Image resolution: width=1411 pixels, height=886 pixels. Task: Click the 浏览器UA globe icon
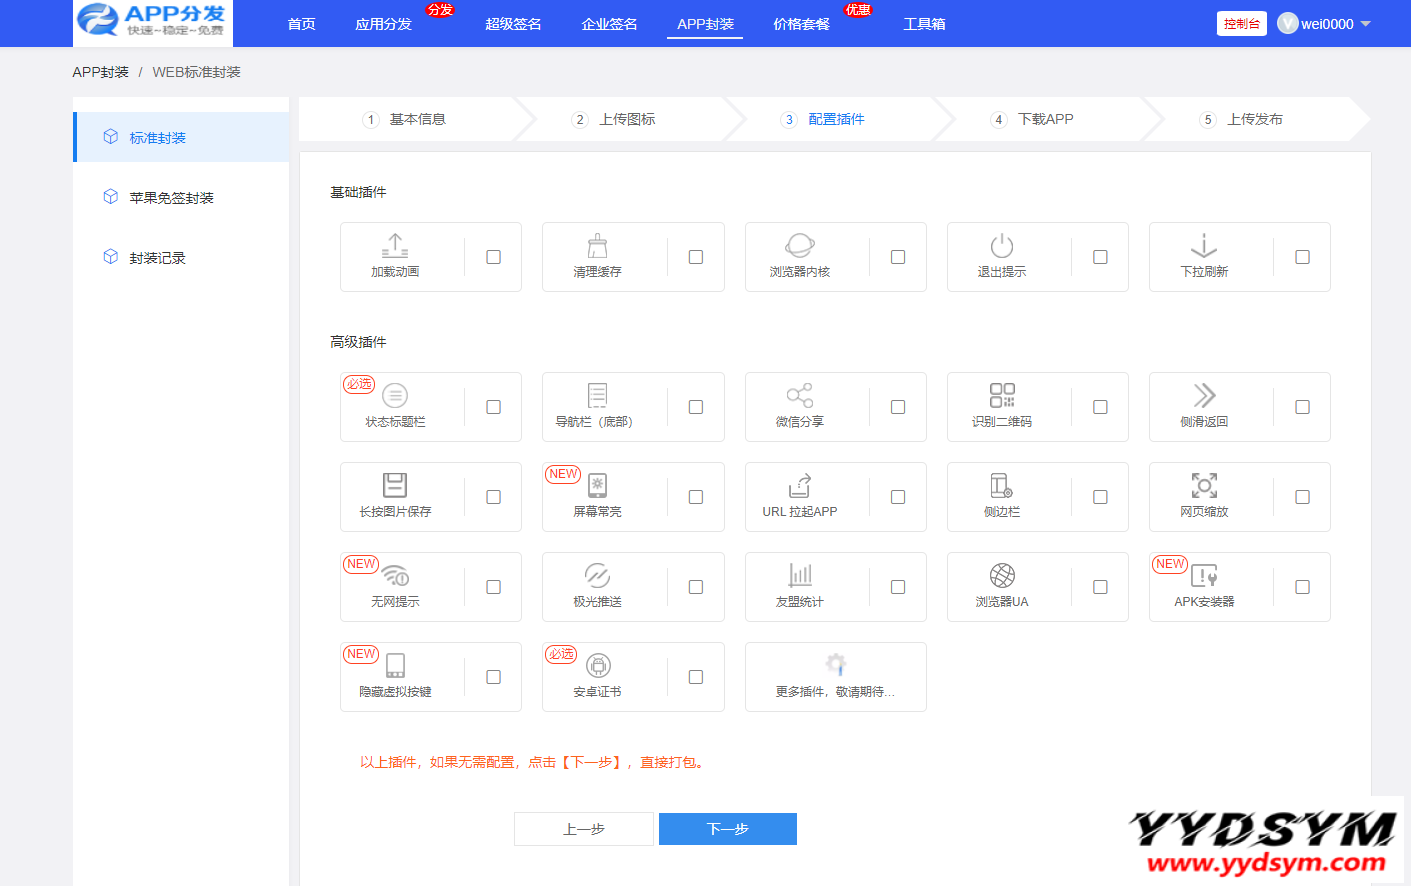1002,575
